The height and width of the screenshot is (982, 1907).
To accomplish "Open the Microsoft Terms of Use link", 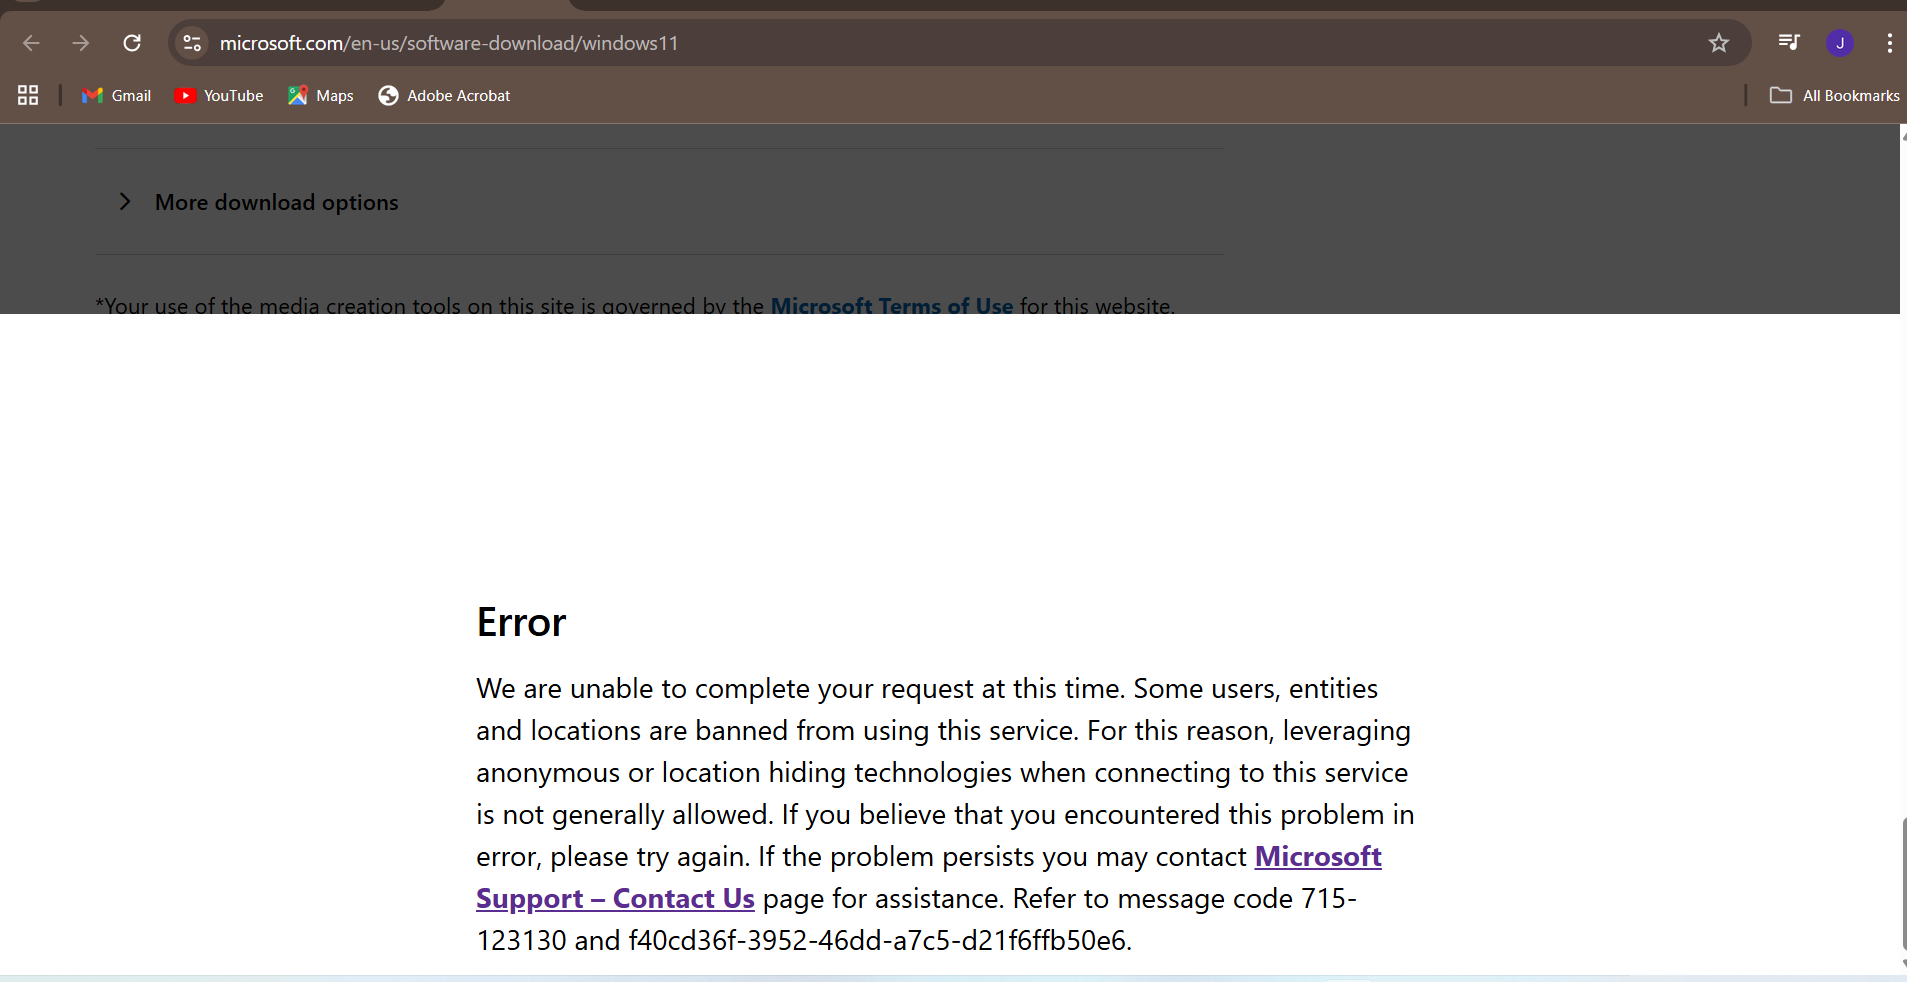I will pos(892,305).
